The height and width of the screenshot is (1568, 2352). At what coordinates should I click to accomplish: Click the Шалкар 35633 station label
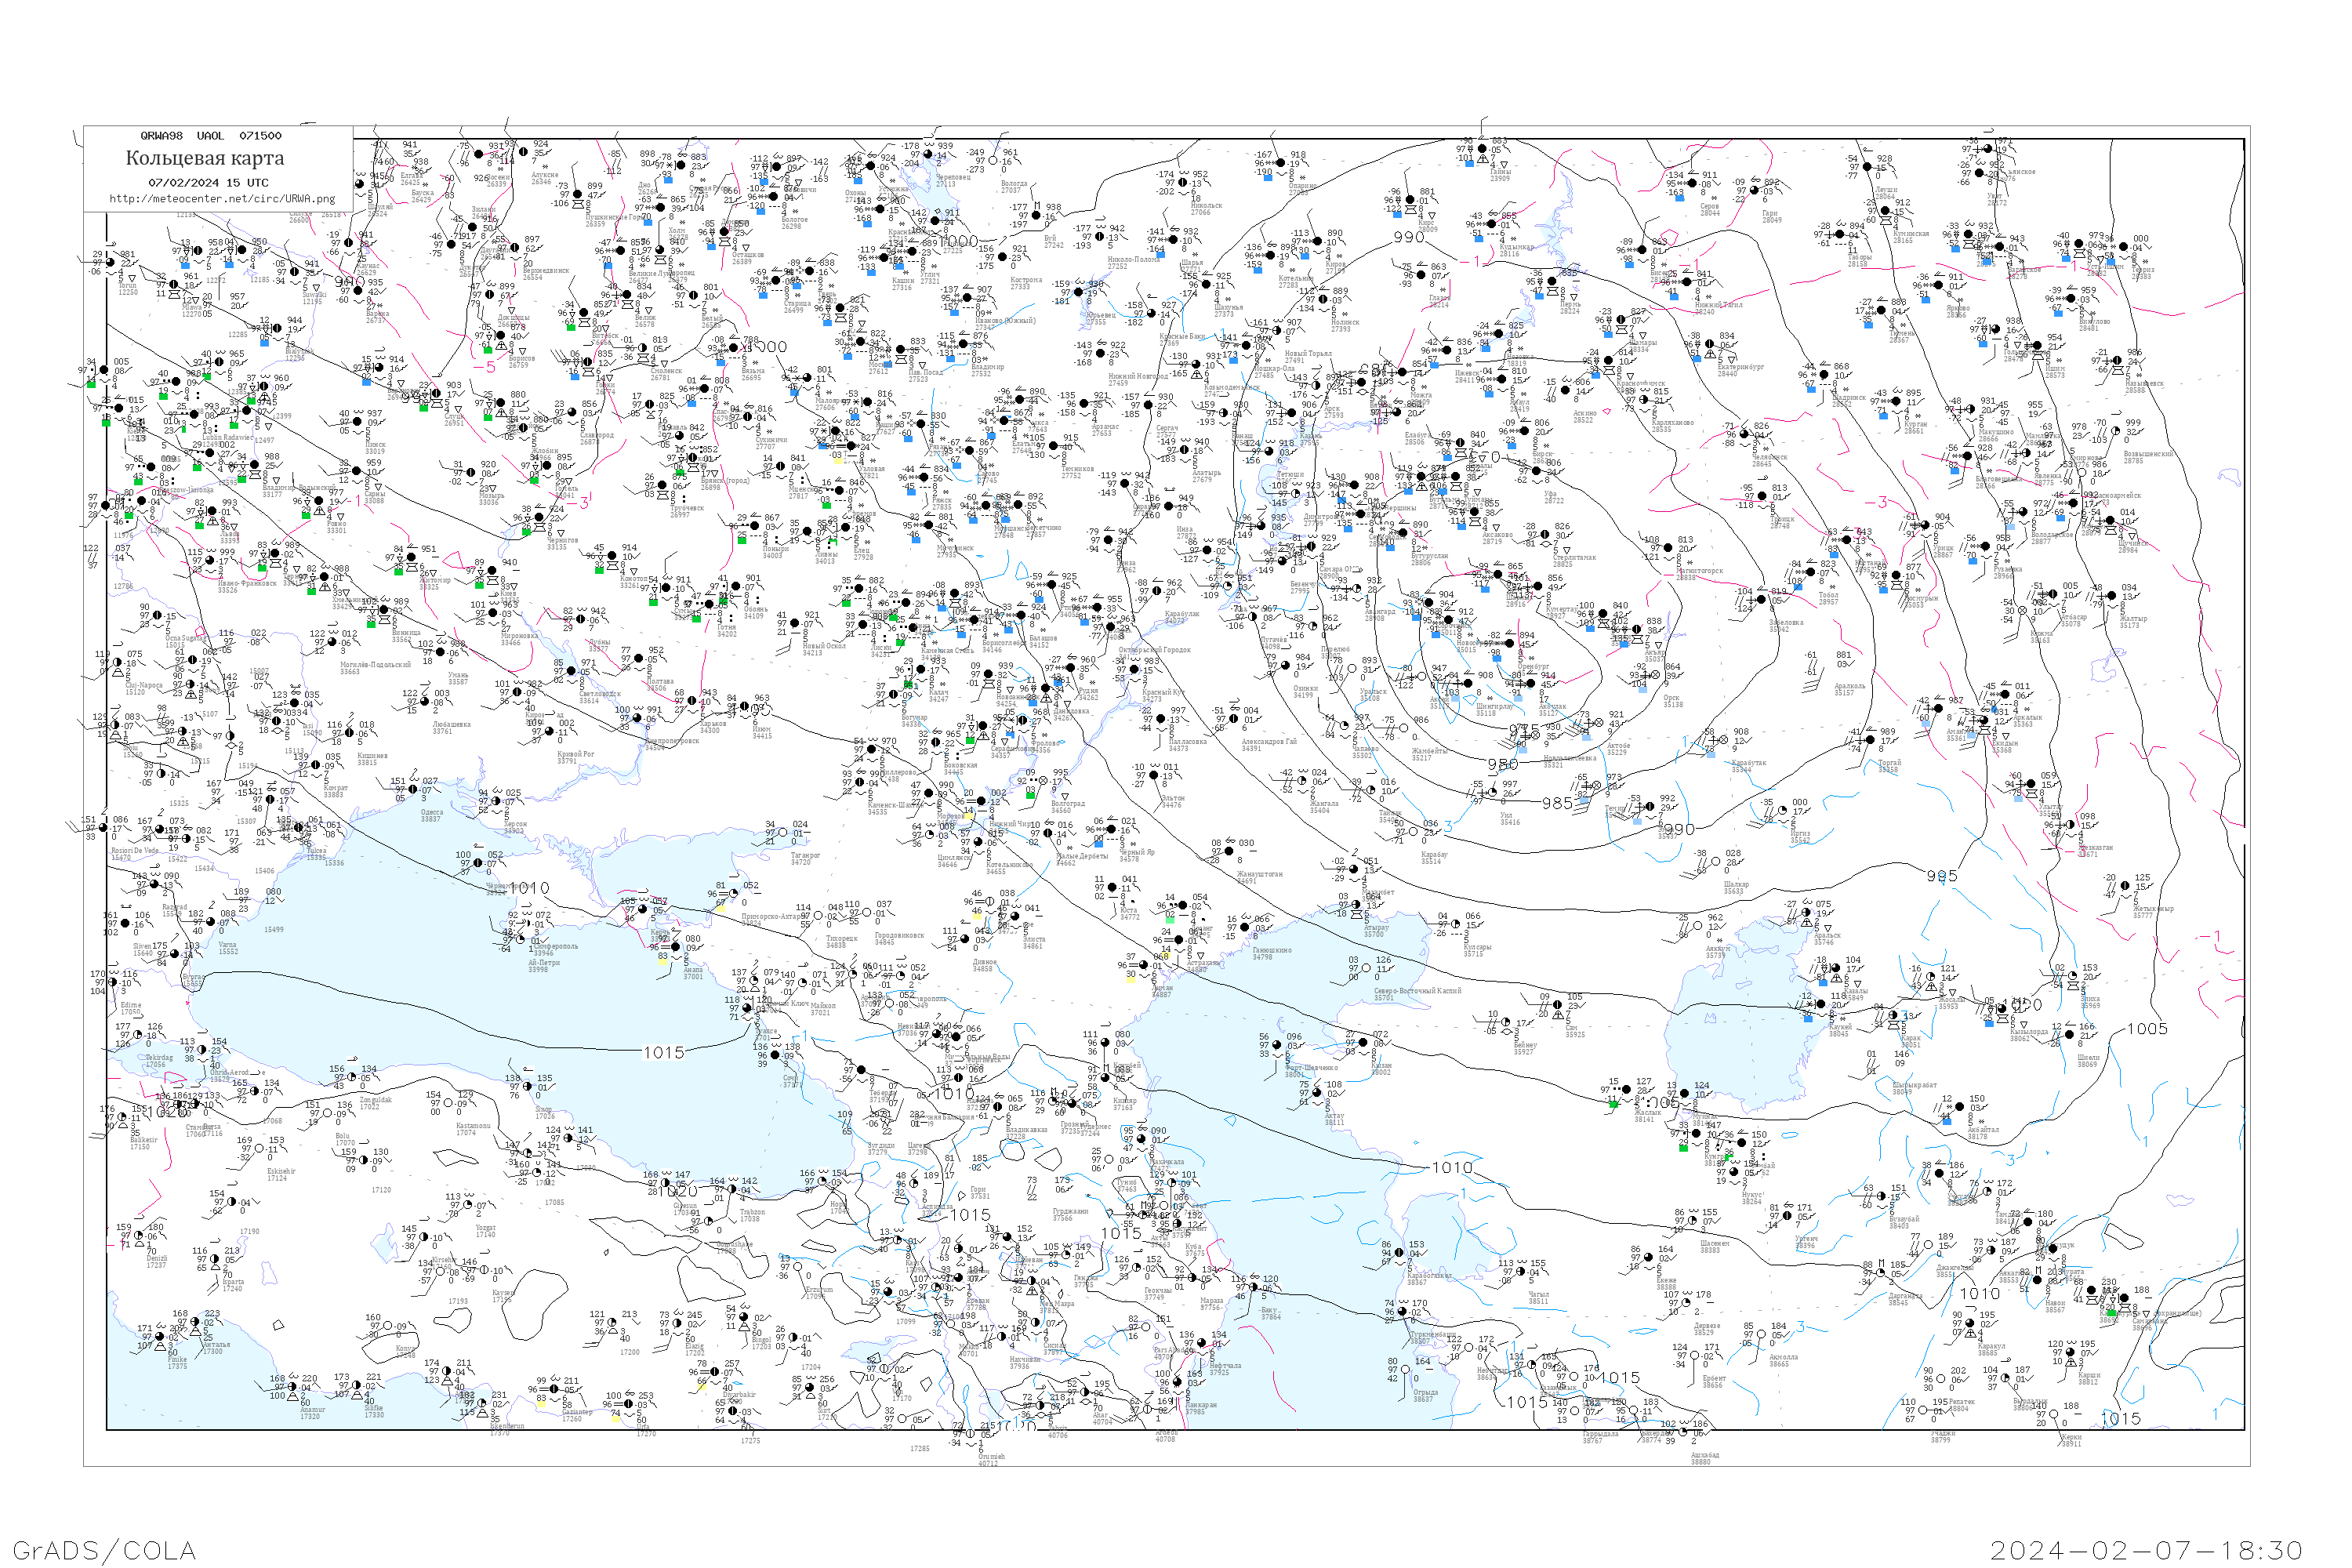coord(1736,887)
